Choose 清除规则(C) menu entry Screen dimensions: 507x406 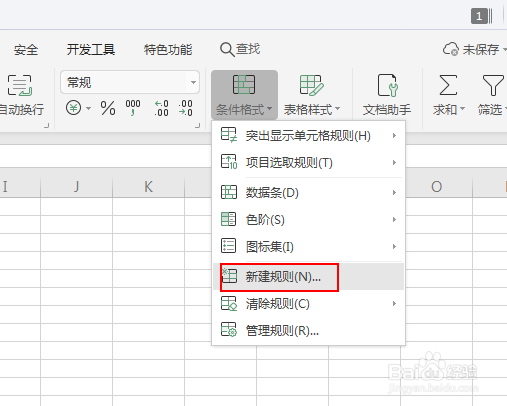[308, 304]
